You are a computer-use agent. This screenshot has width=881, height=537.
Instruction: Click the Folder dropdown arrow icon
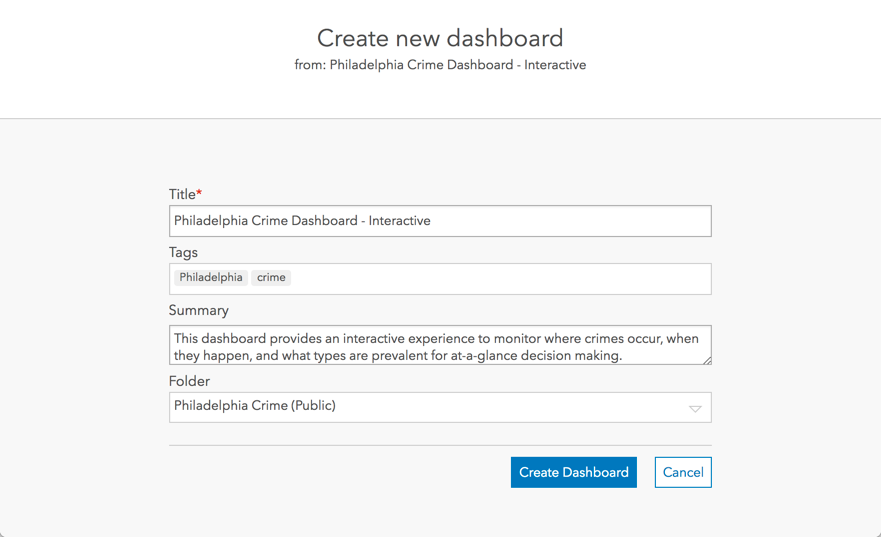coord(695,409)
